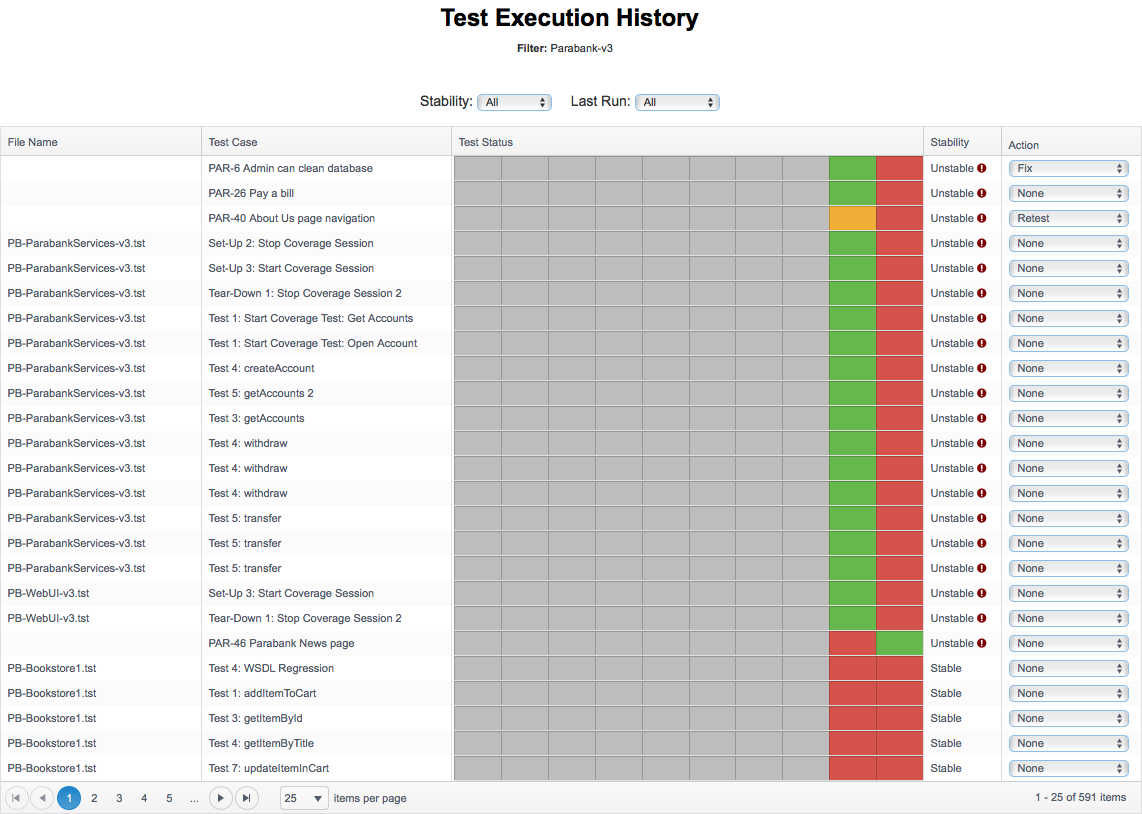Click unstable warning icon for Test 5: getAccounts 2
This screenshot has height=814, width=1142.
coord(982,393)
